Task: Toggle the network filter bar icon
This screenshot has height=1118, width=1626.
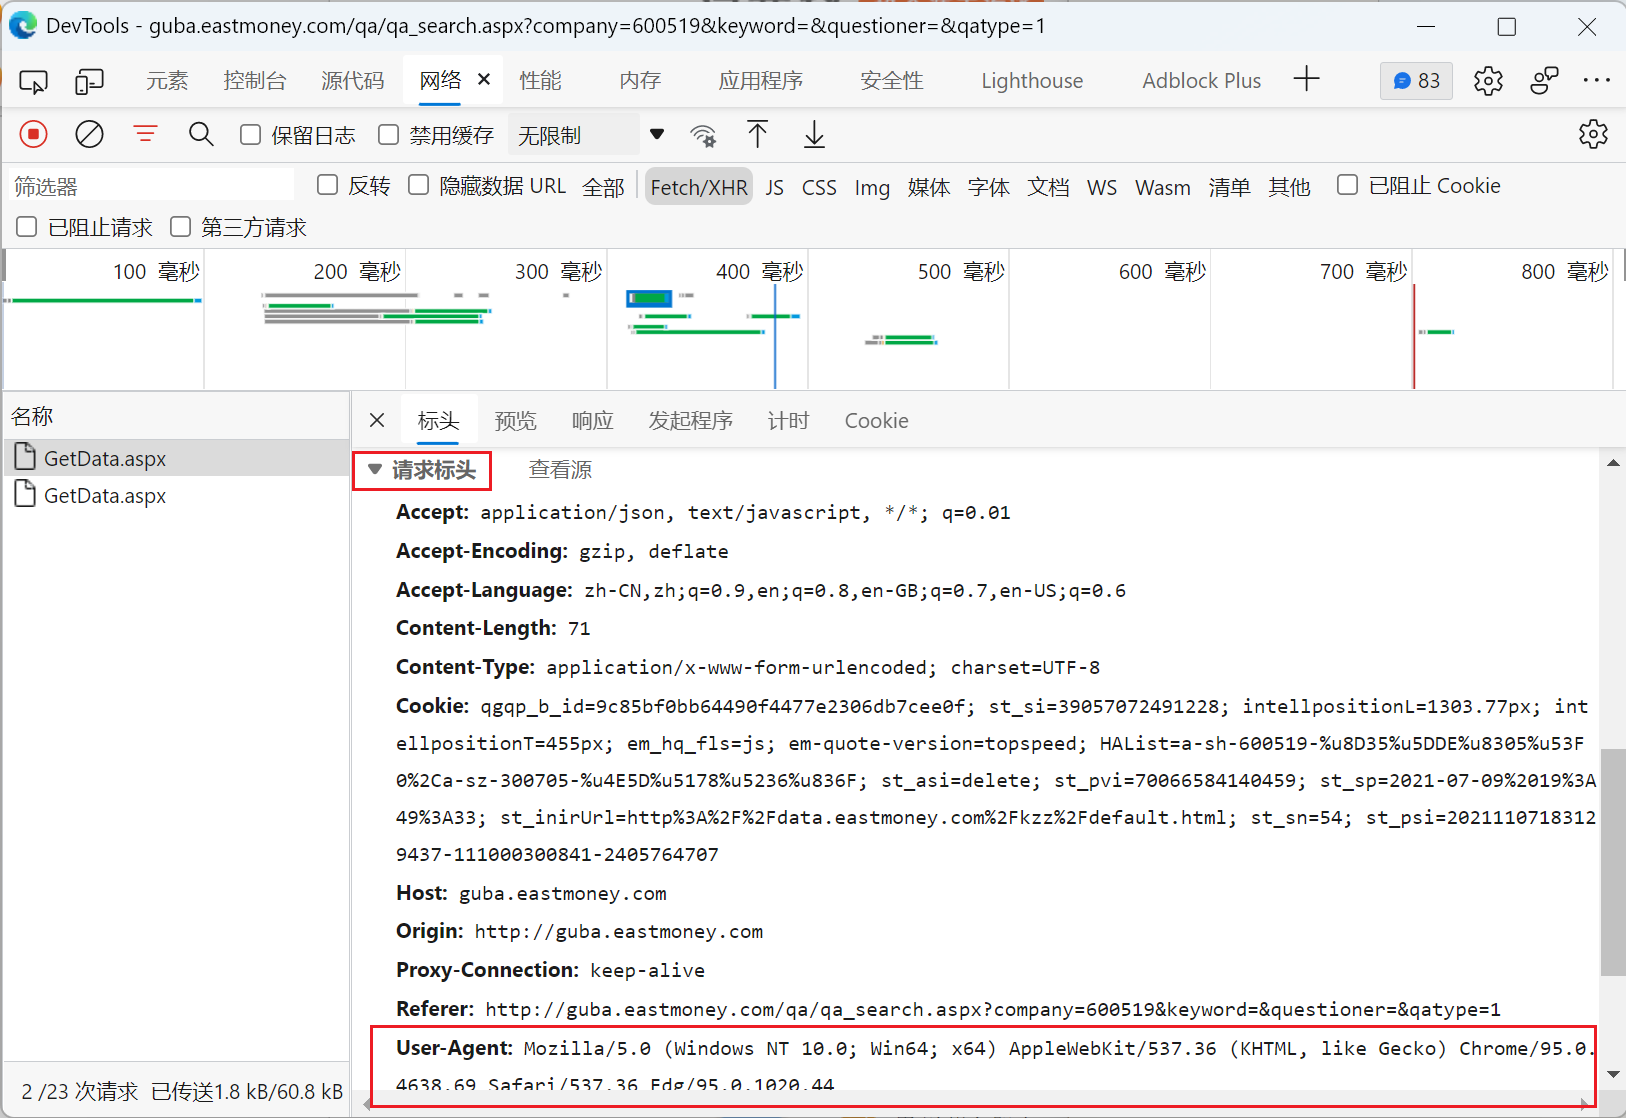Action: pos(146,134)
